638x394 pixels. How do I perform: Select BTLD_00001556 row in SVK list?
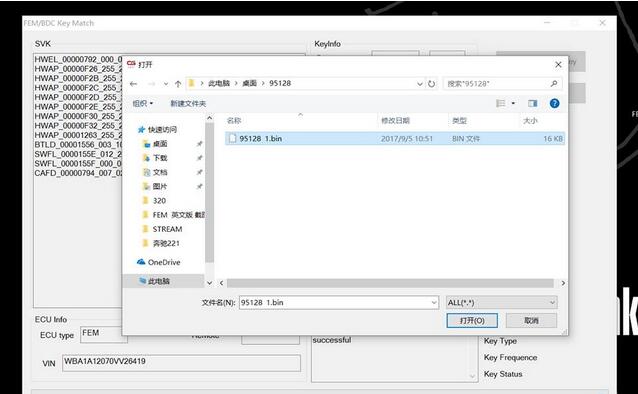(x=78, y=144)
